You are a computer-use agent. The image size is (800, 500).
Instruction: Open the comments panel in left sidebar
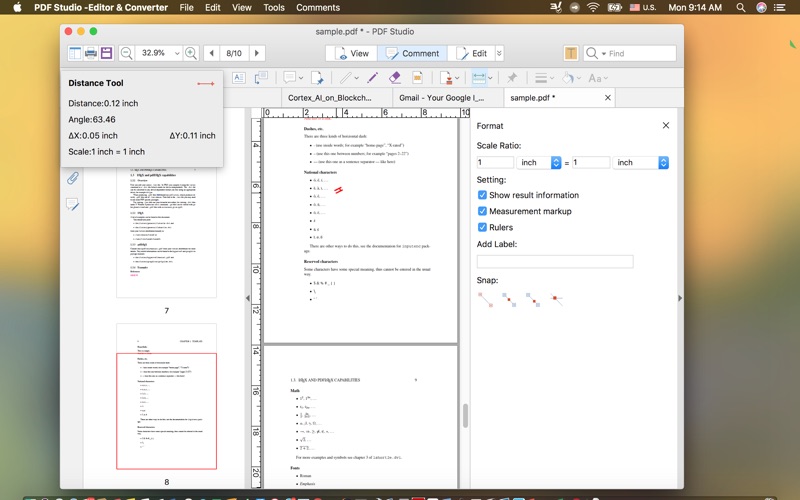[x=73, y=205]
